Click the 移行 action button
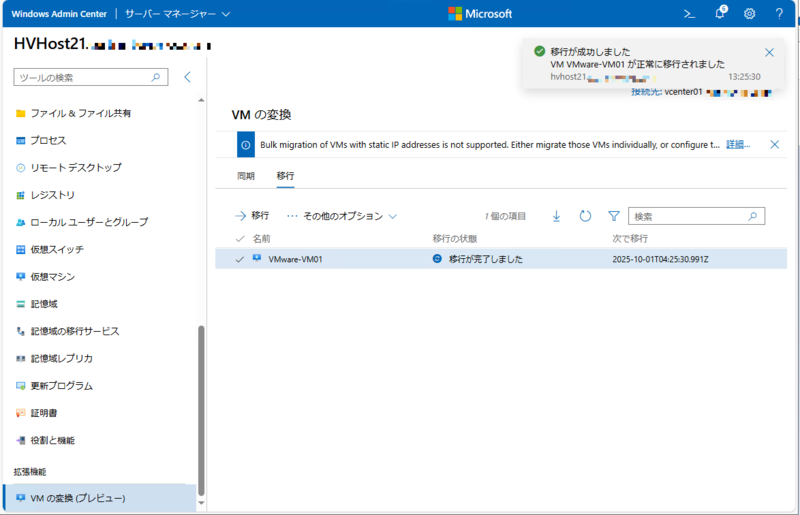800x515 pixels. tap(252, 216)
